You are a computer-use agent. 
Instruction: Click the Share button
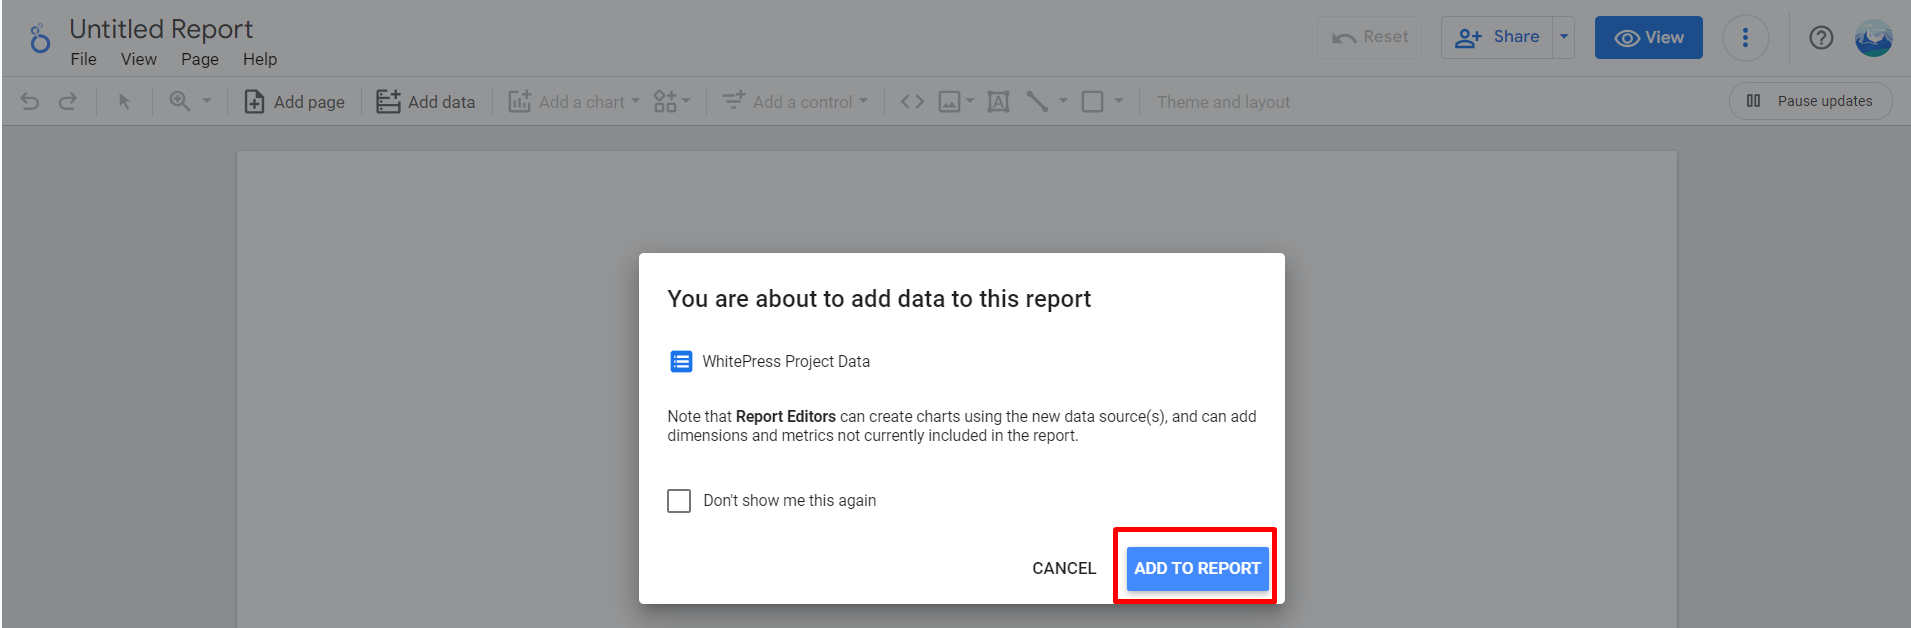(1497, 38)
